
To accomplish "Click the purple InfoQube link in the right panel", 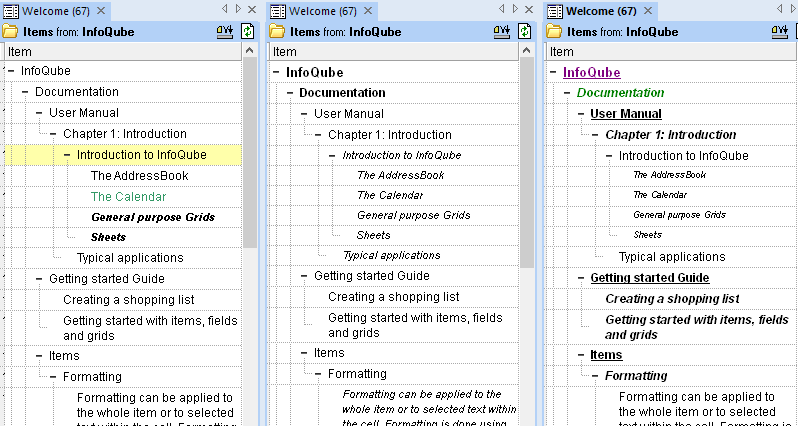I will [x=591, y=72].
